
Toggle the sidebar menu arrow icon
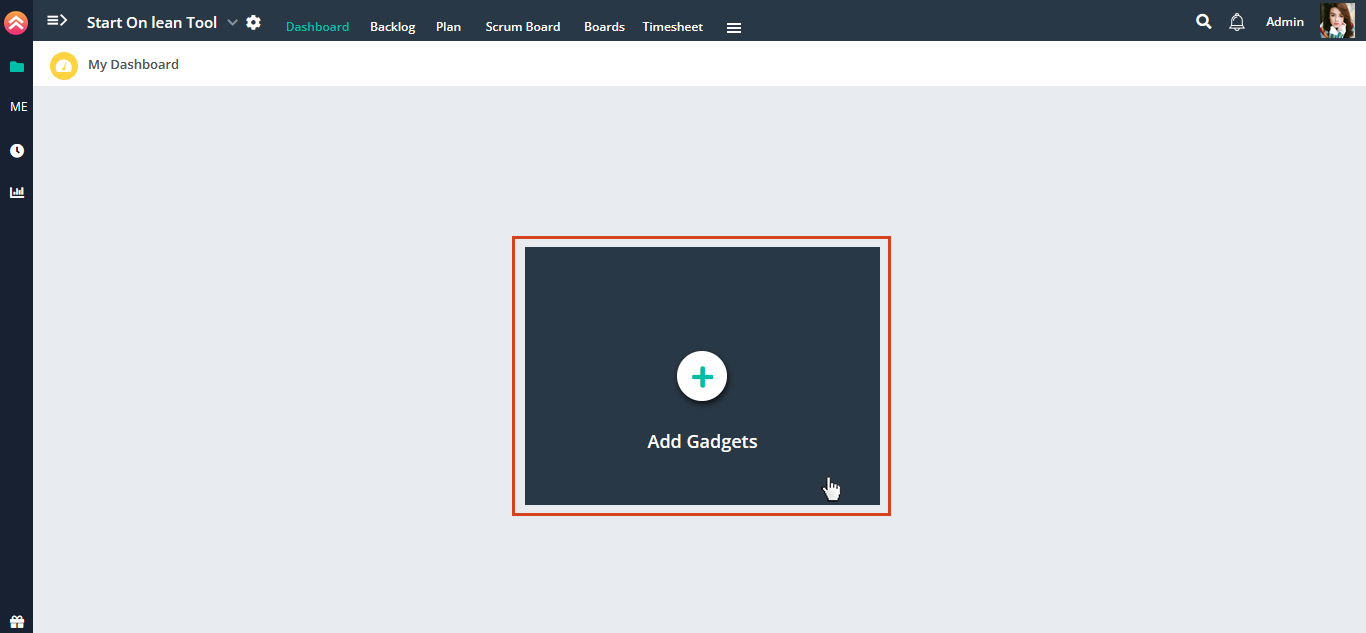coord(57,20)
